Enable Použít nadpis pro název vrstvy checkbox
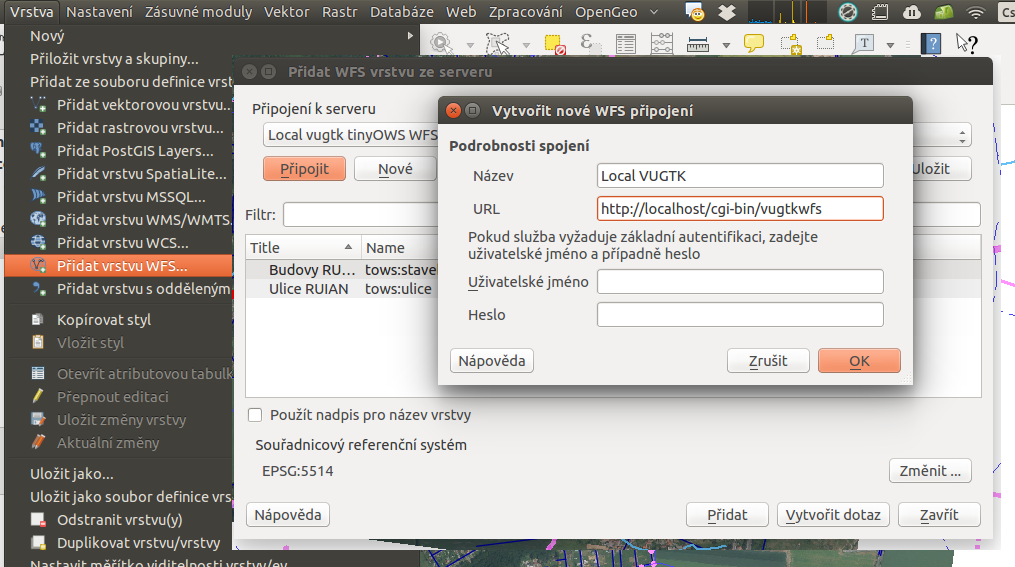Screen dimensions: 1015x567 (255, 415)
